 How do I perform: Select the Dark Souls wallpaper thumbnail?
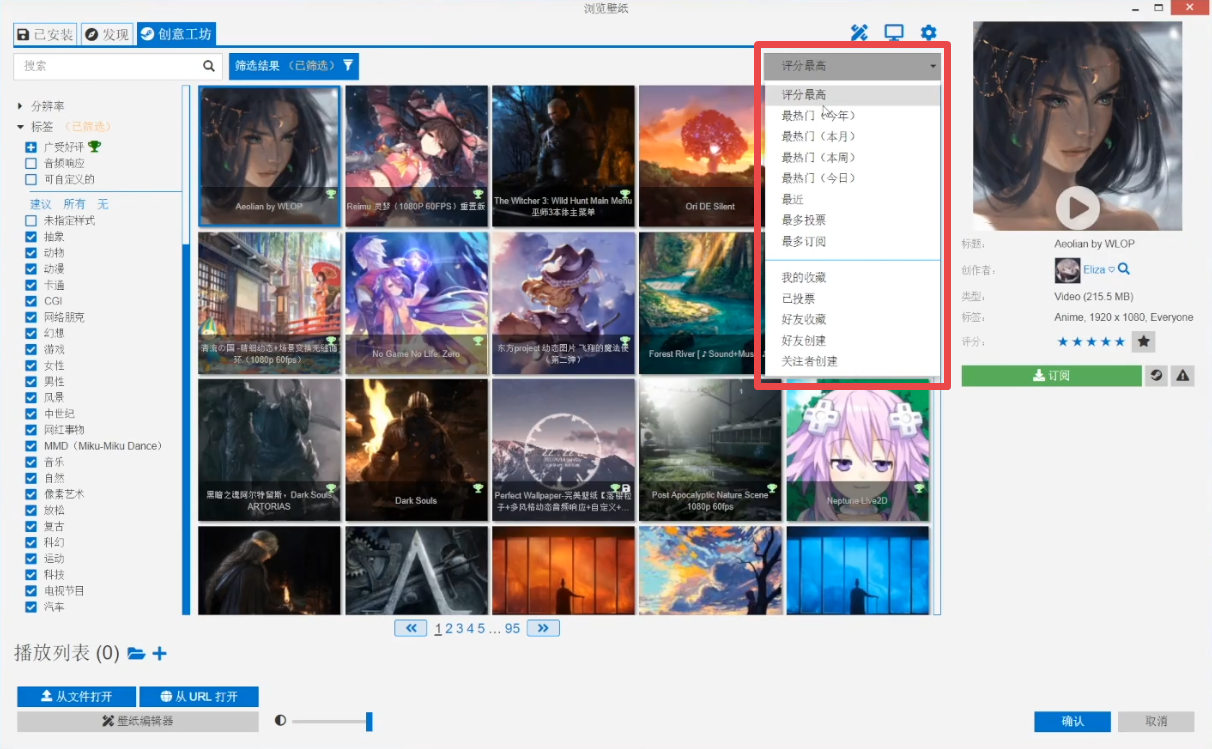point(416,450)
